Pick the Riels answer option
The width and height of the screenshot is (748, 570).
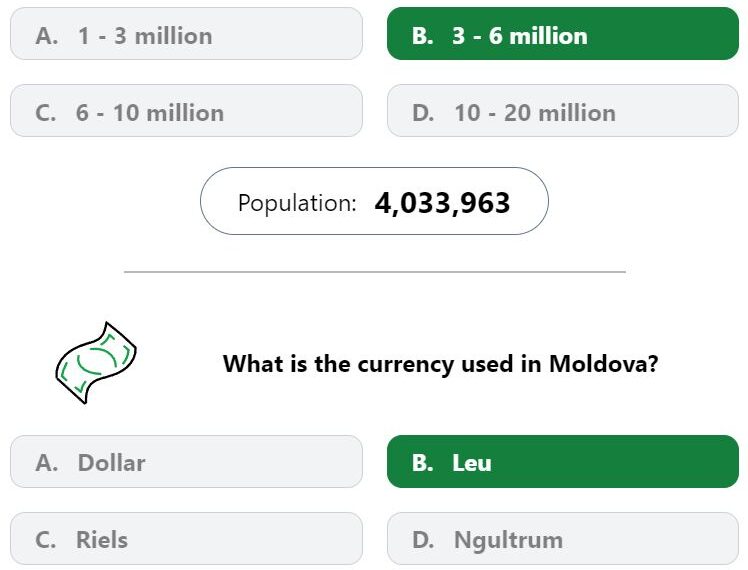pyautogui.click(x=186, y=539)
